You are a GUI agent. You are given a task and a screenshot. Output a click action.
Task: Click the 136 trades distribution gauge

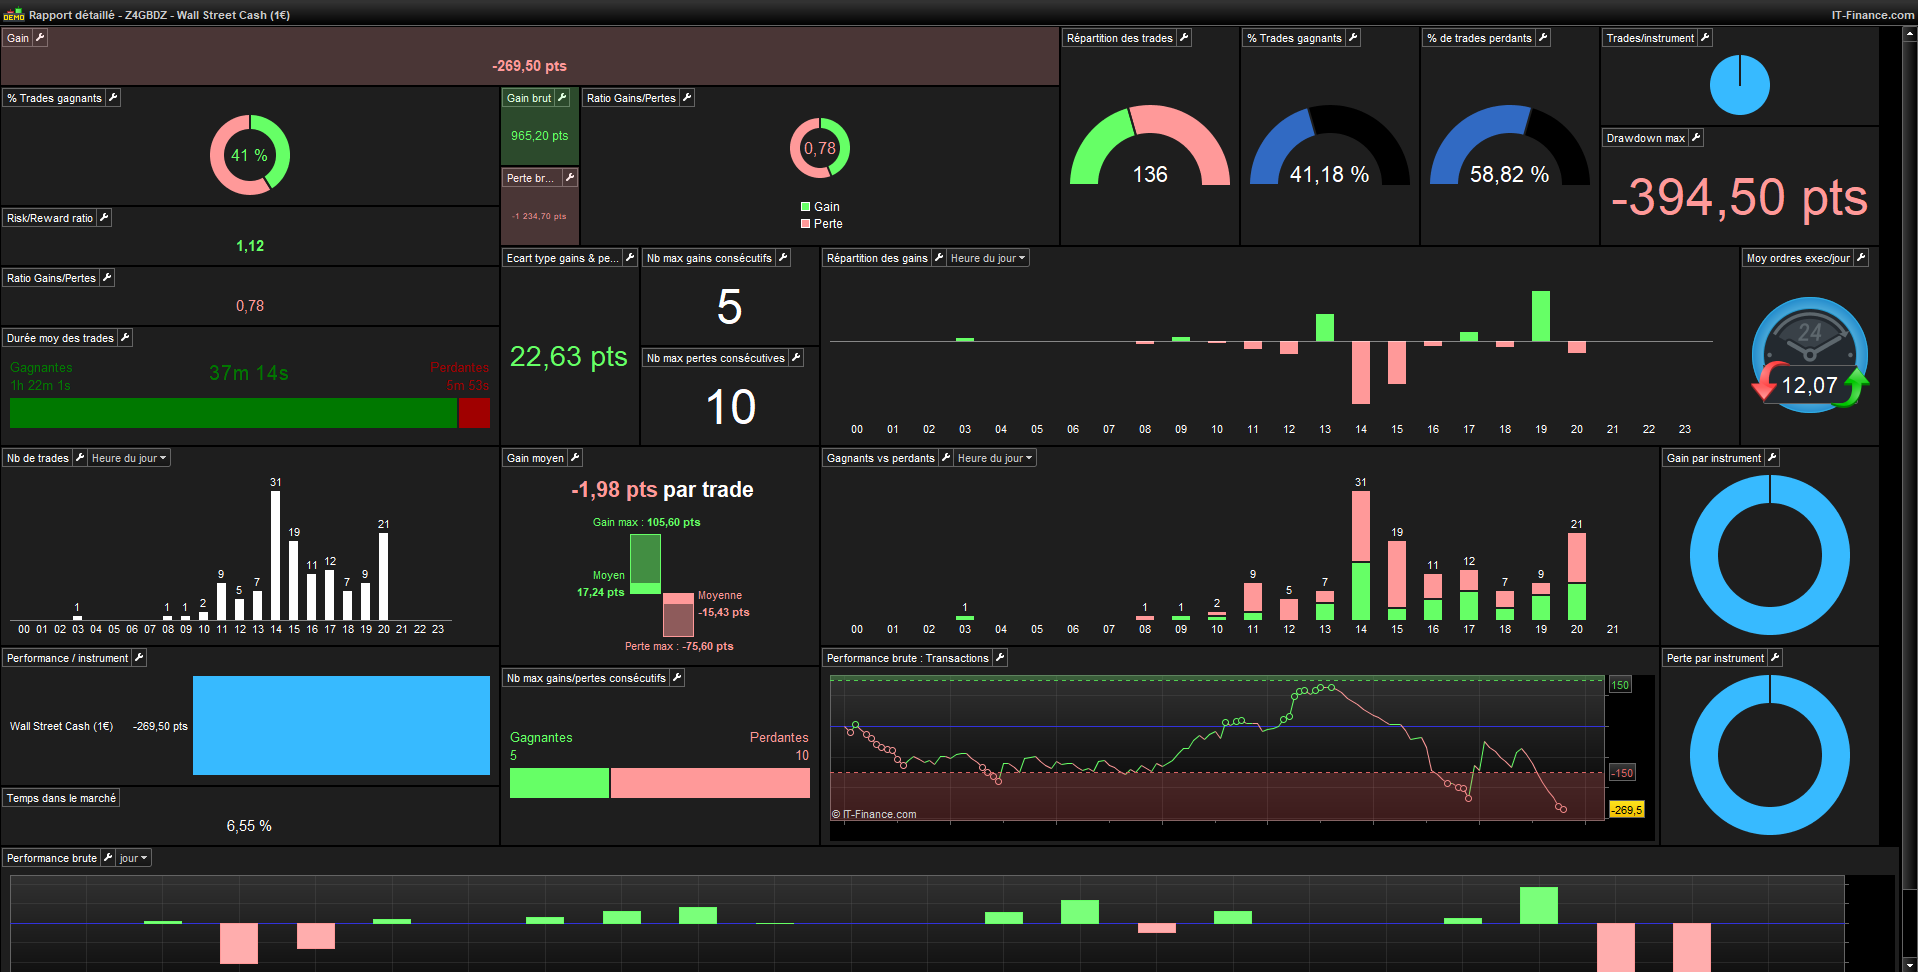click(x=1150, y=146)
